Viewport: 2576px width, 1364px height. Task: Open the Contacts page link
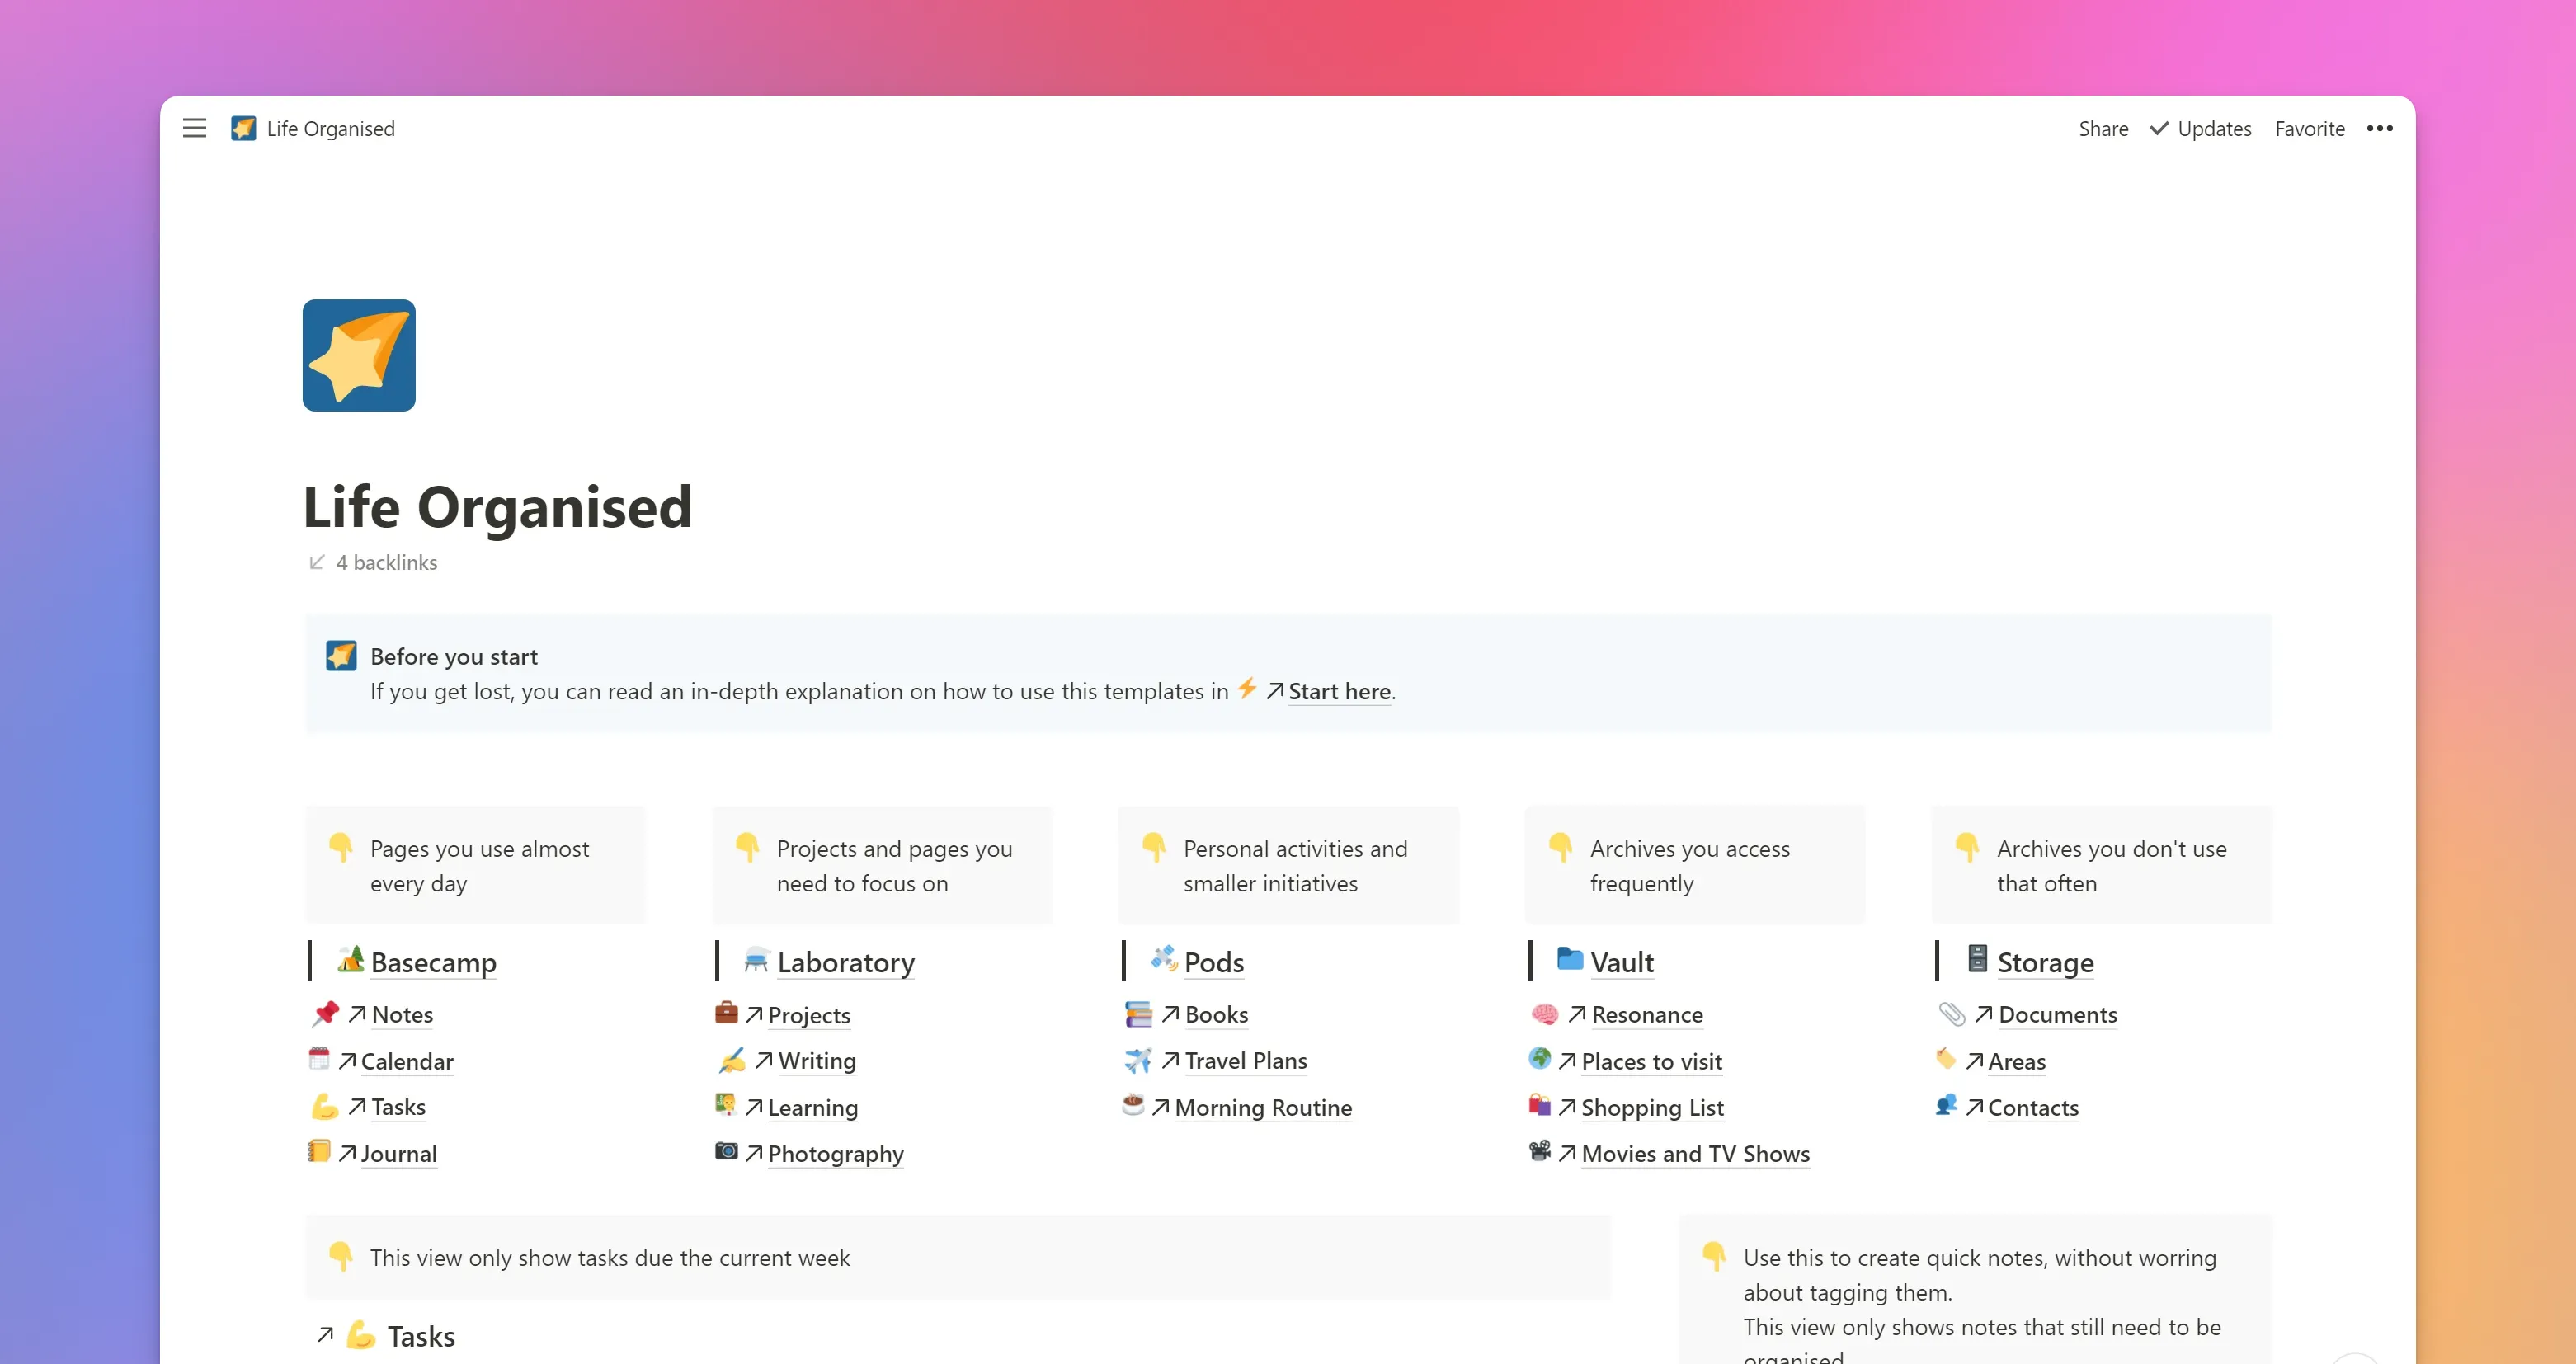(2033, 1107)
